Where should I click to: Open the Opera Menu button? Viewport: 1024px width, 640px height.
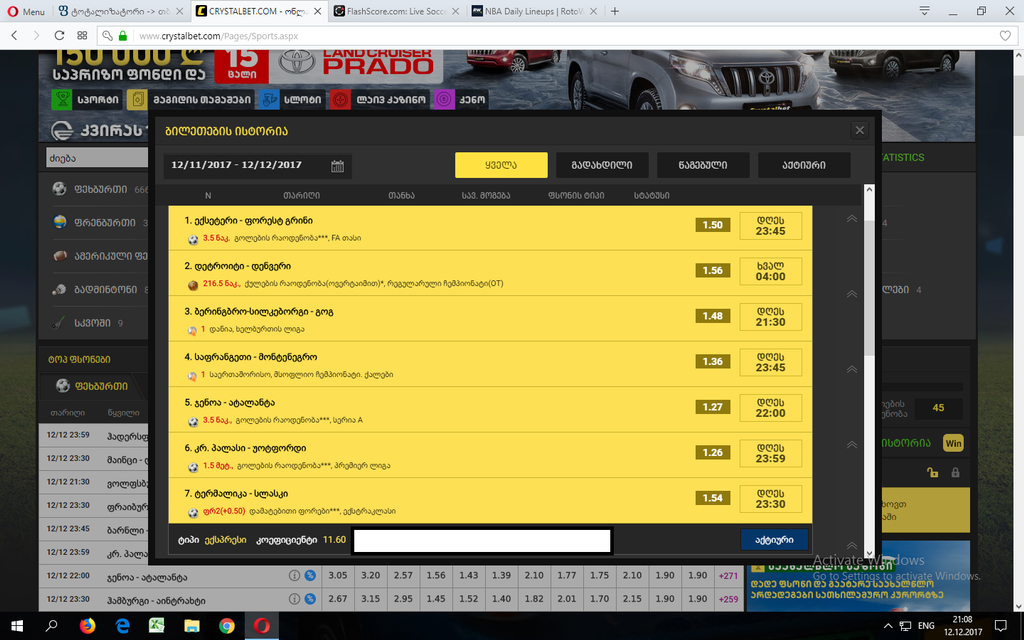point(26,11)
